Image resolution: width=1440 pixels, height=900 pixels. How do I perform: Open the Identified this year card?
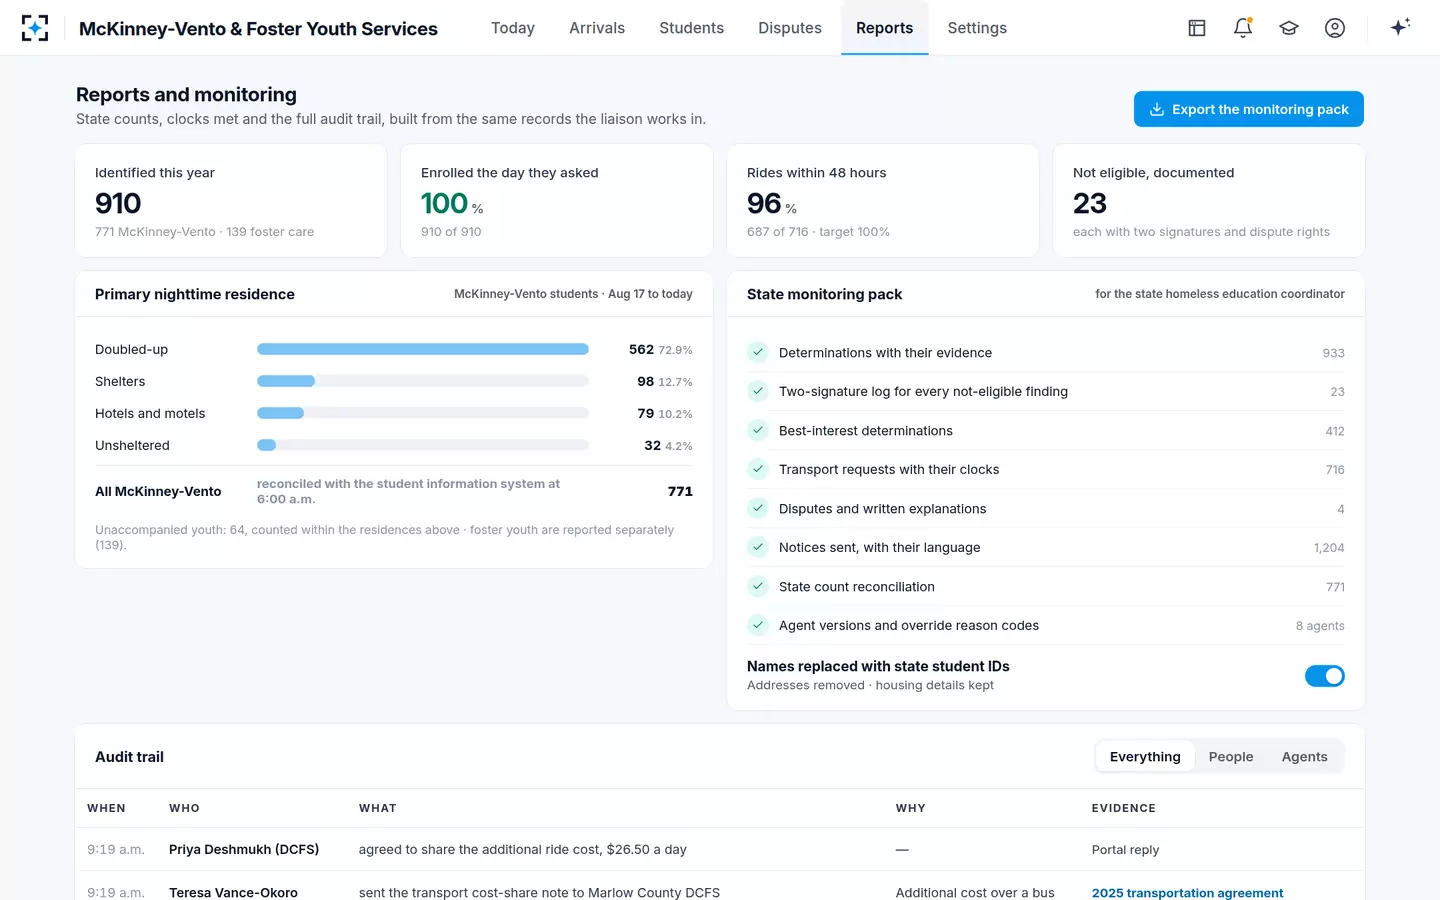click(x=231, y=201)
